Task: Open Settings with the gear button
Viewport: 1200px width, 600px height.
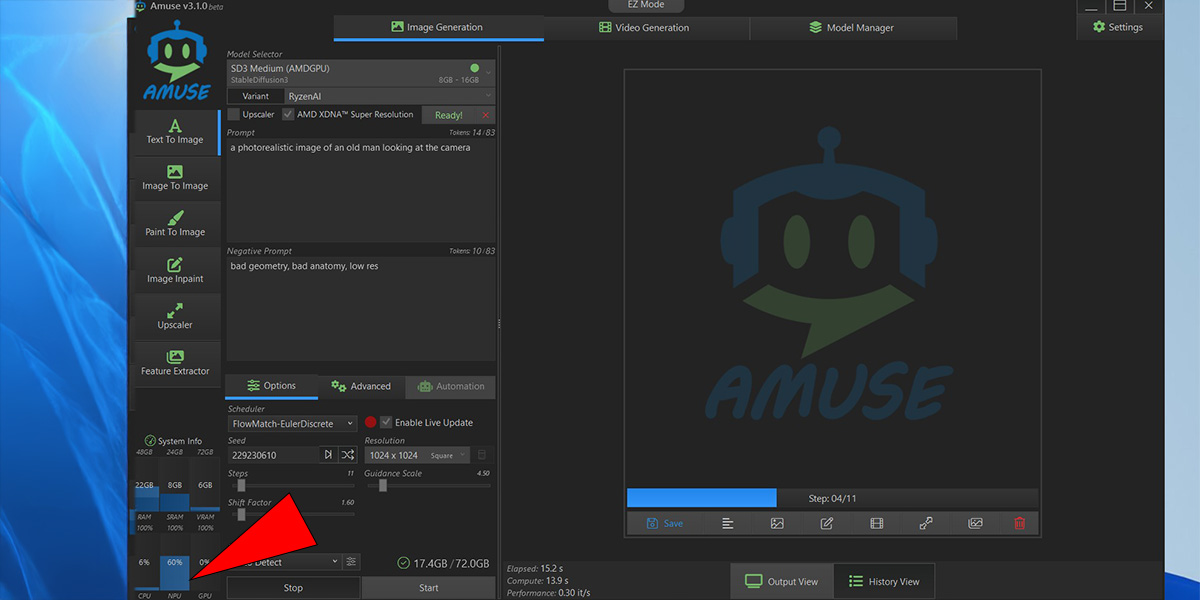Action: tap(1118, 27)
